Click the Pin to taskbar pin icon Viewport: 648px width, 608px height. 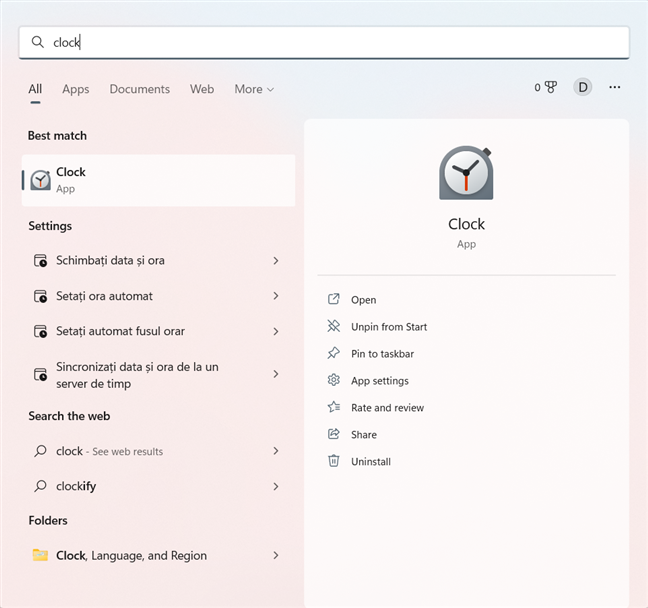coord(334,353)
